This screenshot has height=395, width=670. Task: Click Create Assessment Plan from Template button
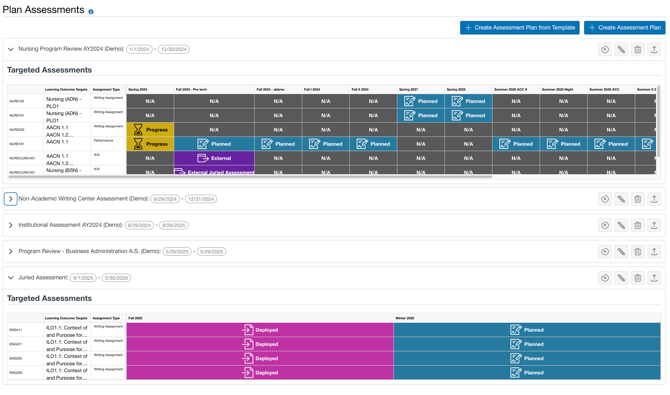pyautogui.click(x=520, y=28)
